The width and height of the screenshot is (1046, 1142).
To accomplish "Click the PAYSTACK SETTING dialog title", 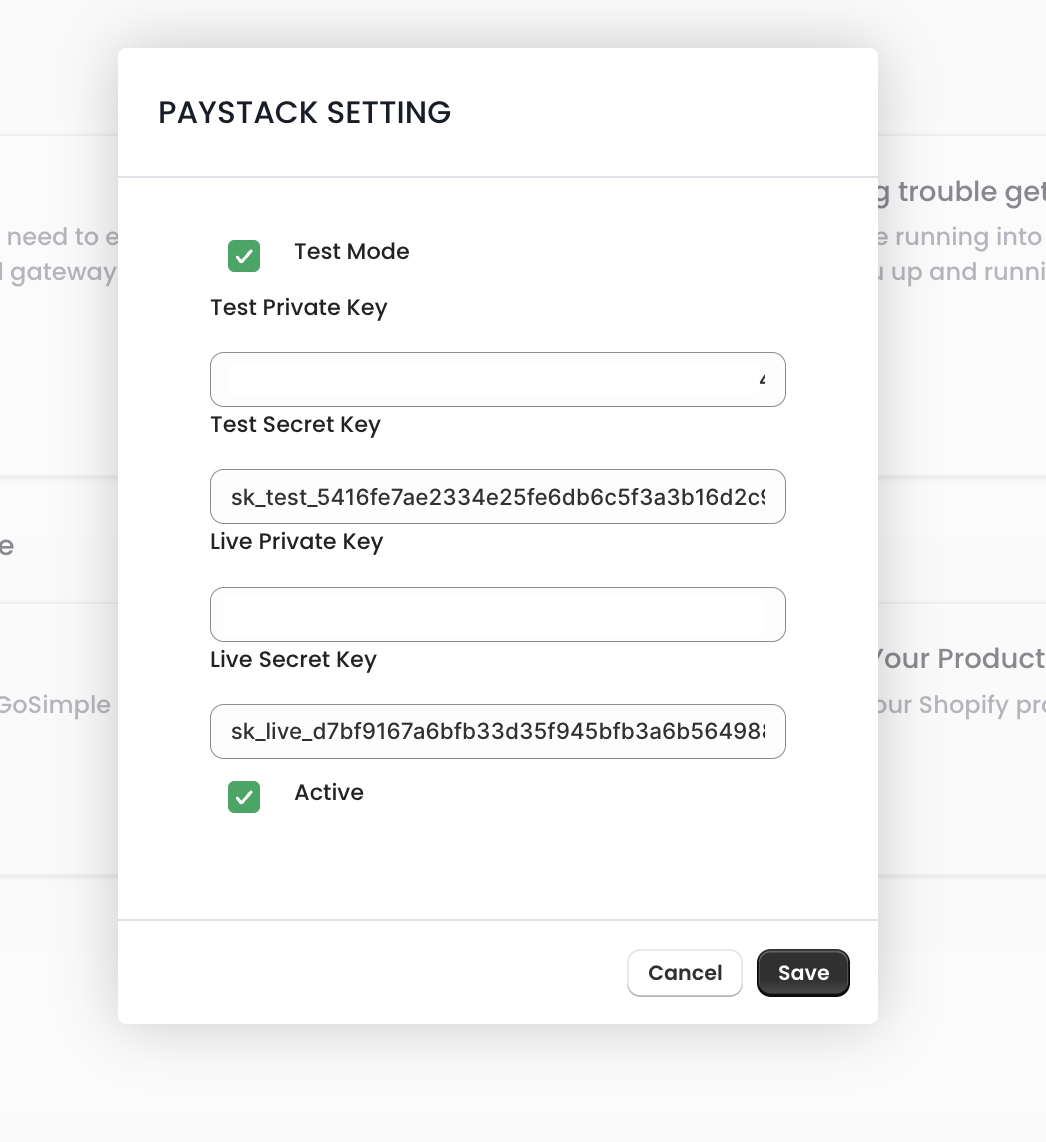I will pos(304,113).
